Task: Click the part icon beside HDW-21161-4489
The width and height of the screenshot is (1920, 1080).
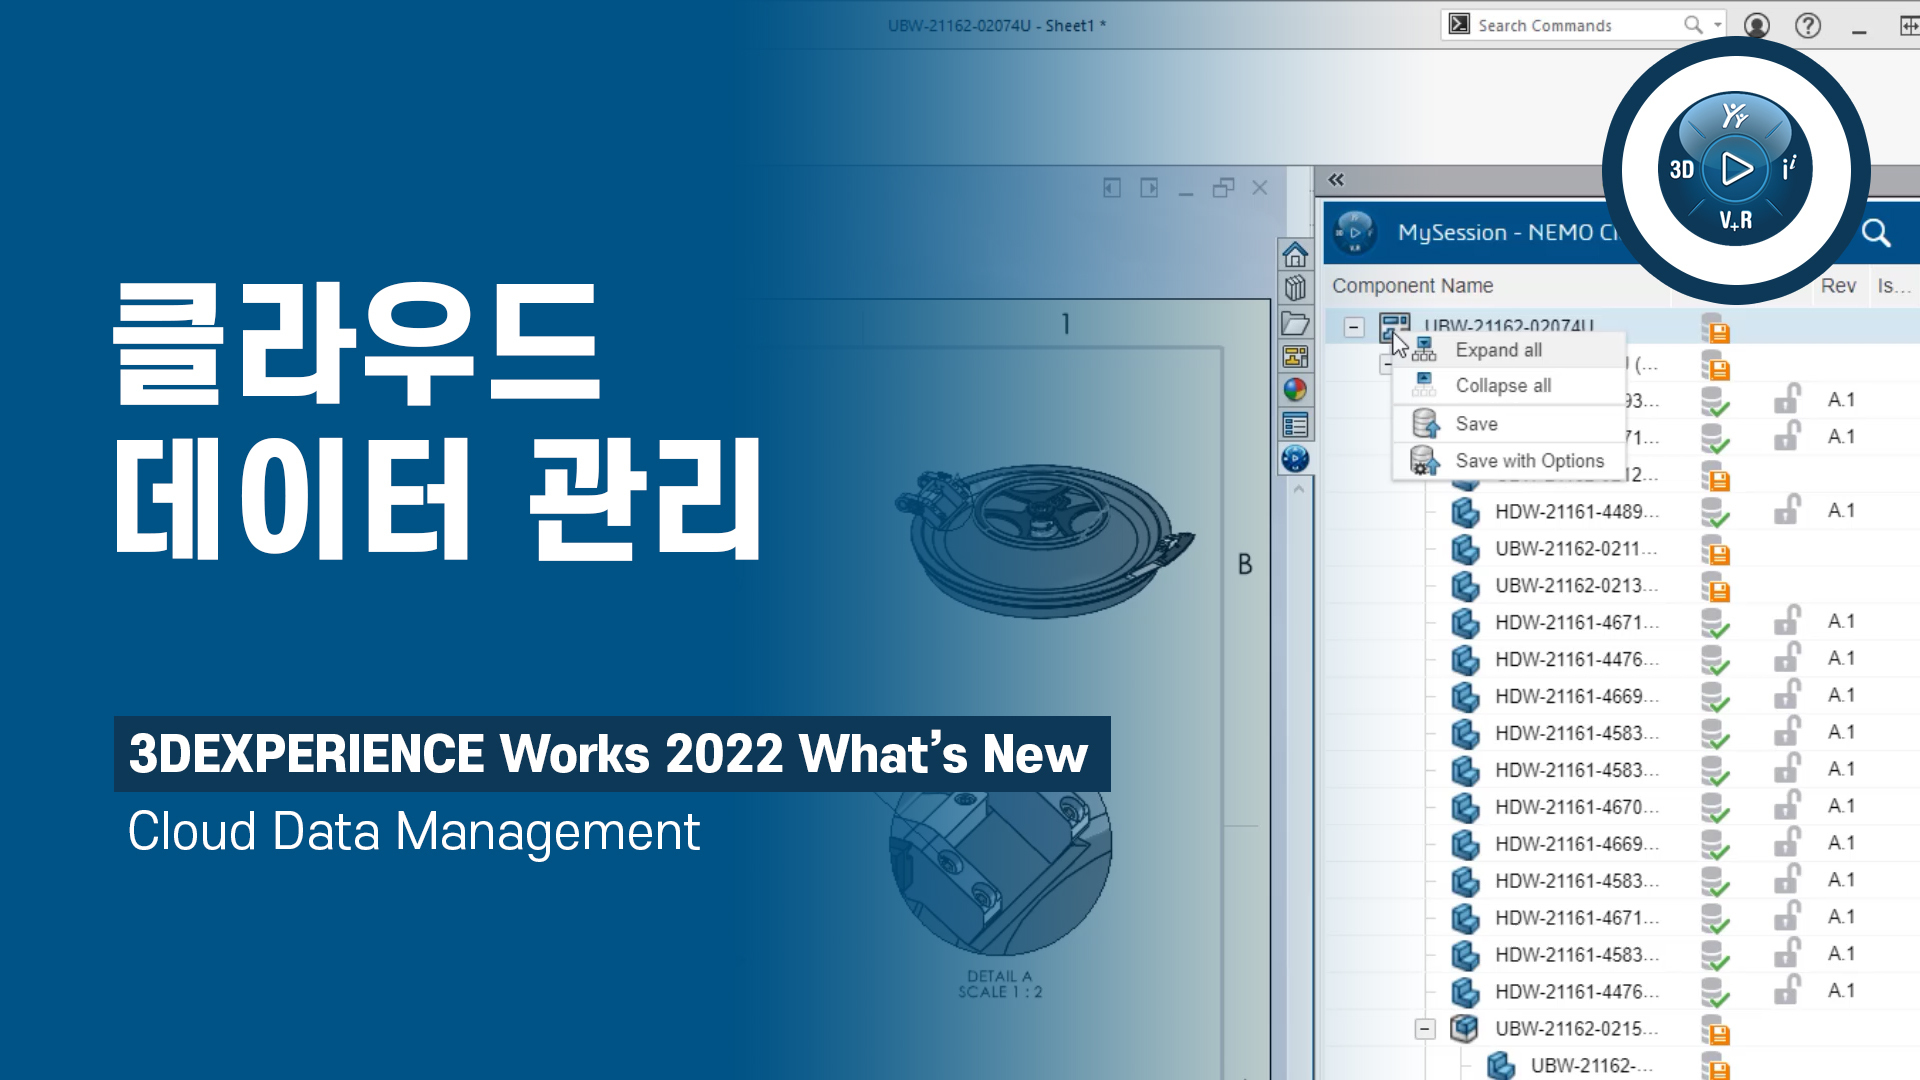Action: (1465, 512)
